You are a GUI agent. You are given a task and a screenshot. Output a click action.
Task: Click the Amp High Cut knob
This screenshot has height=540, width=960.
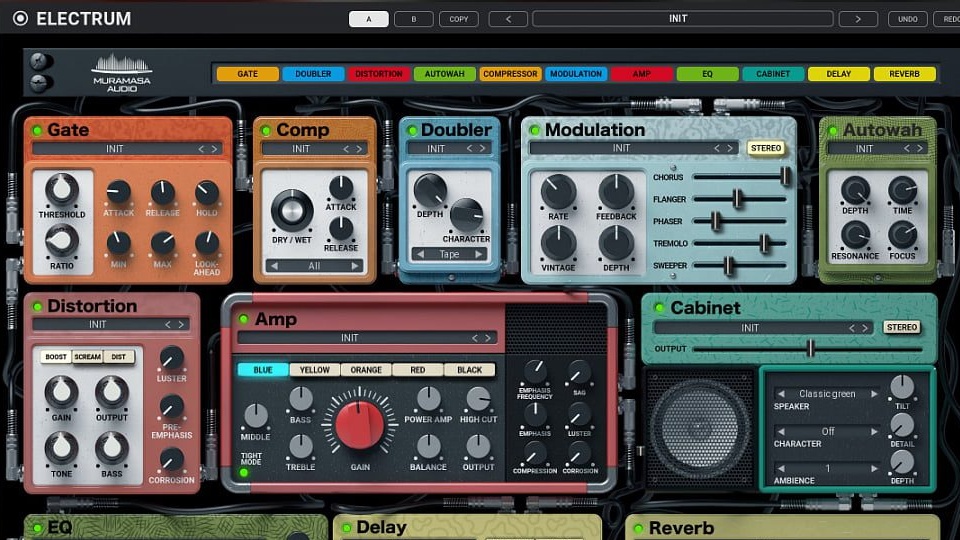point(478,399)
